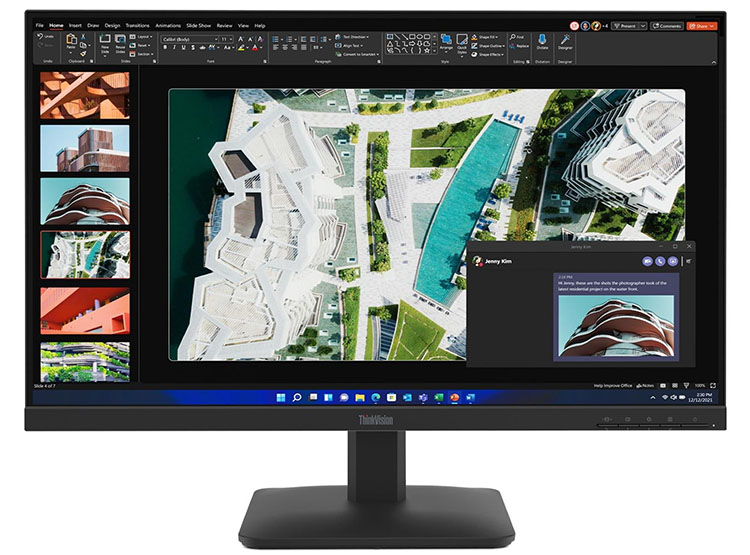The width and height of the screenshot is (750, 555).
Task: Open Teams from the taskbar
Action: point(423,398)
